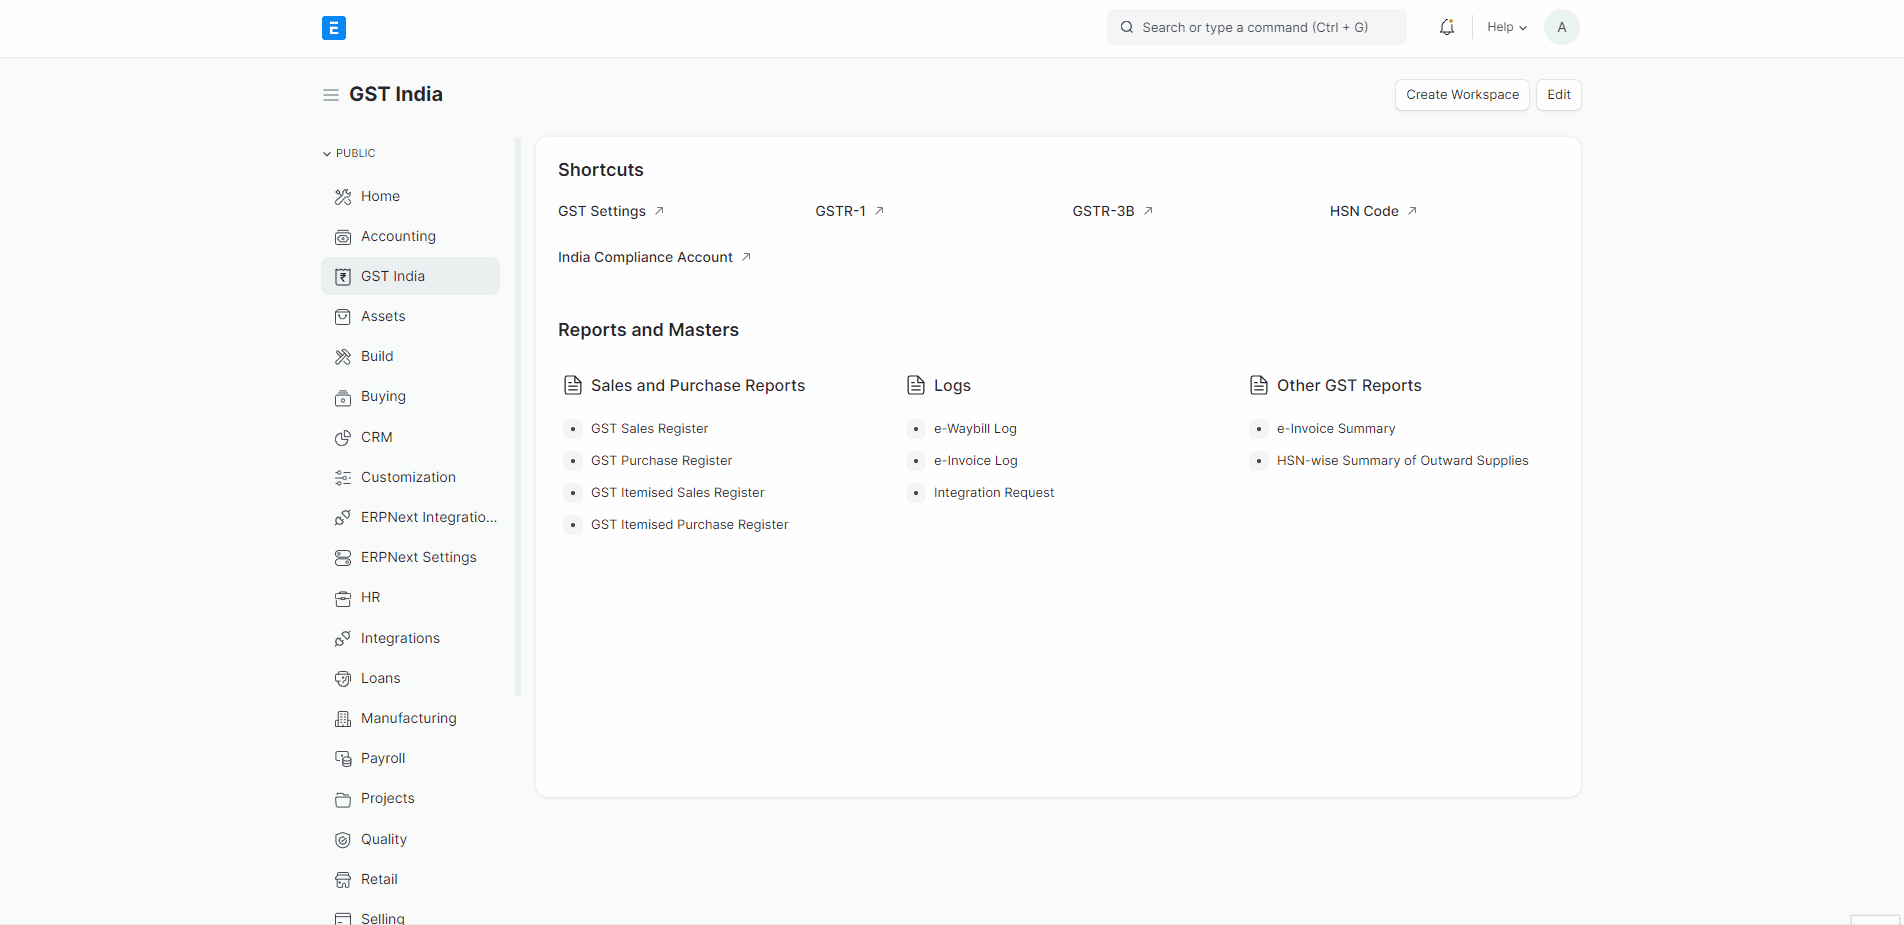Click the GST India page title
The width and height of the screenshot is (1904, 925).
click(395, 94)
